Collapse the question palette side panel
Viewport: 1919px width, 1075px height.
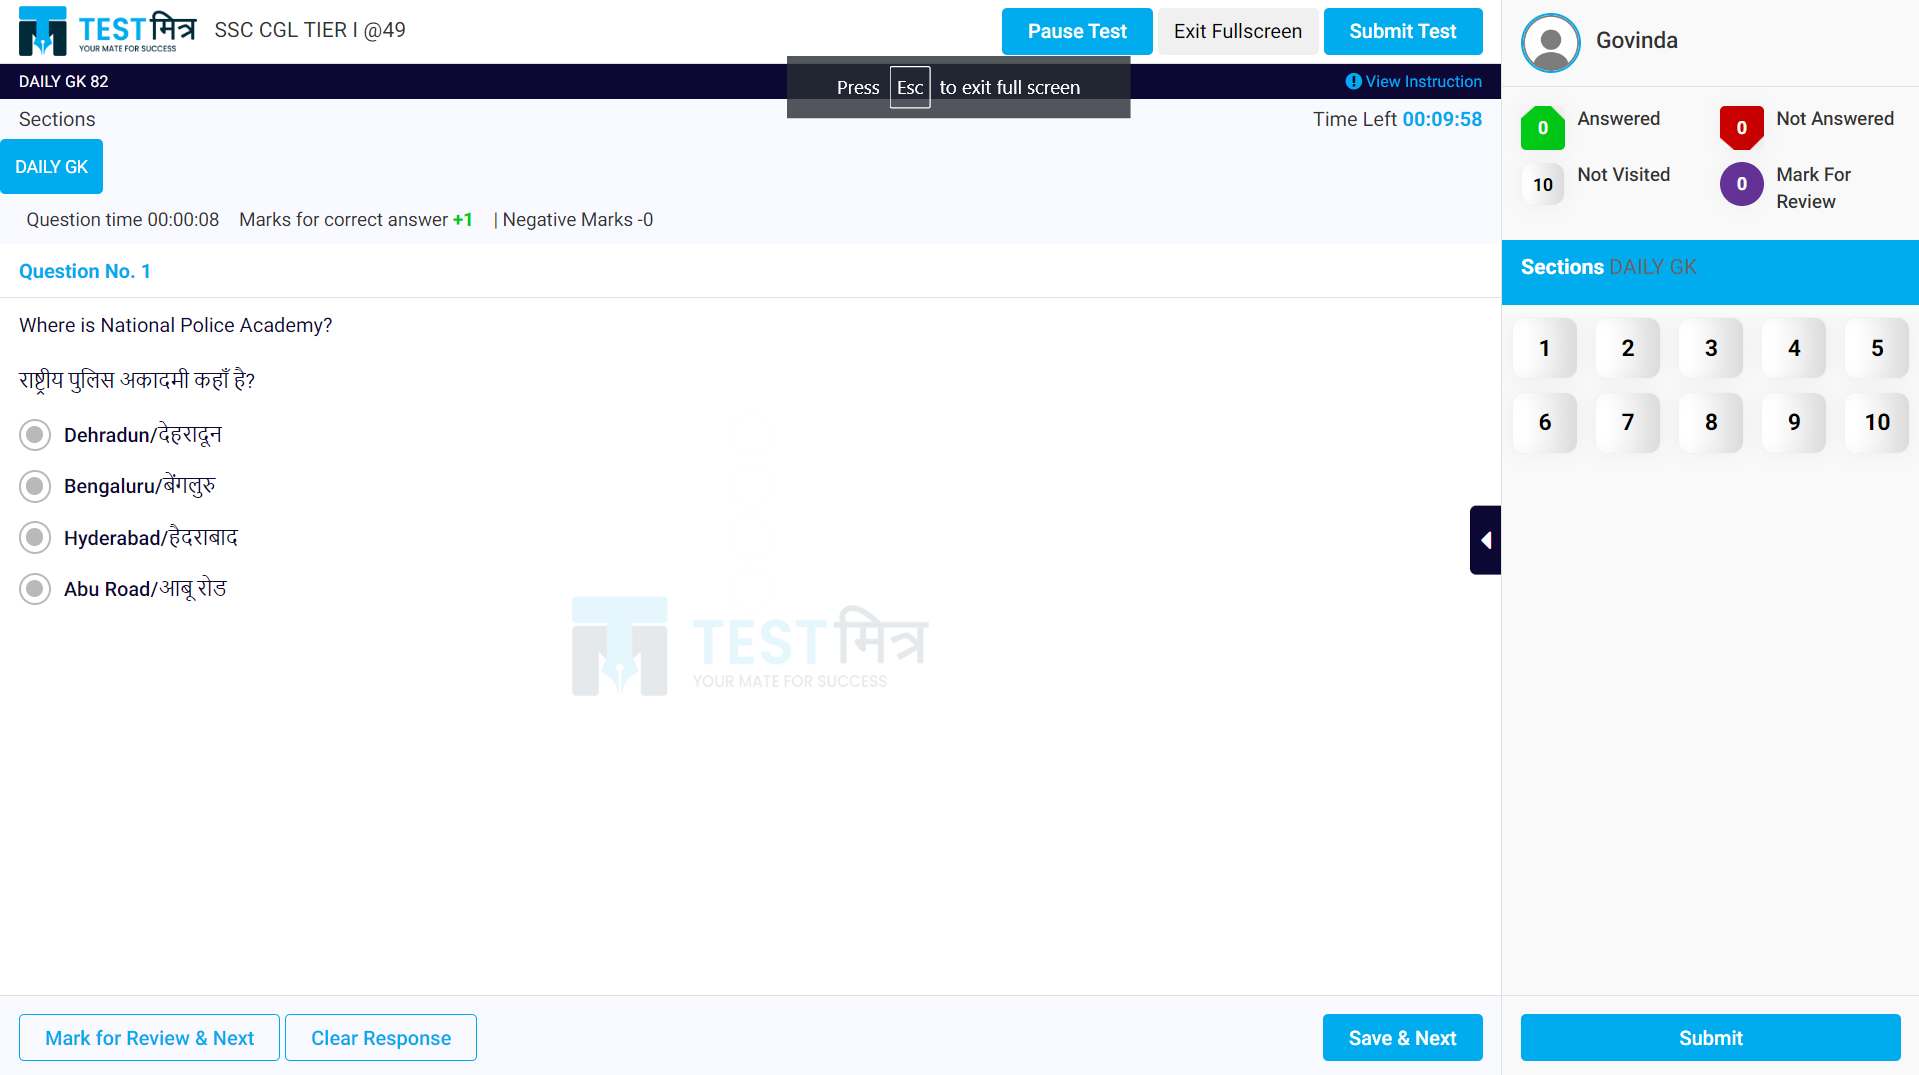click(x=1485, y=539)
